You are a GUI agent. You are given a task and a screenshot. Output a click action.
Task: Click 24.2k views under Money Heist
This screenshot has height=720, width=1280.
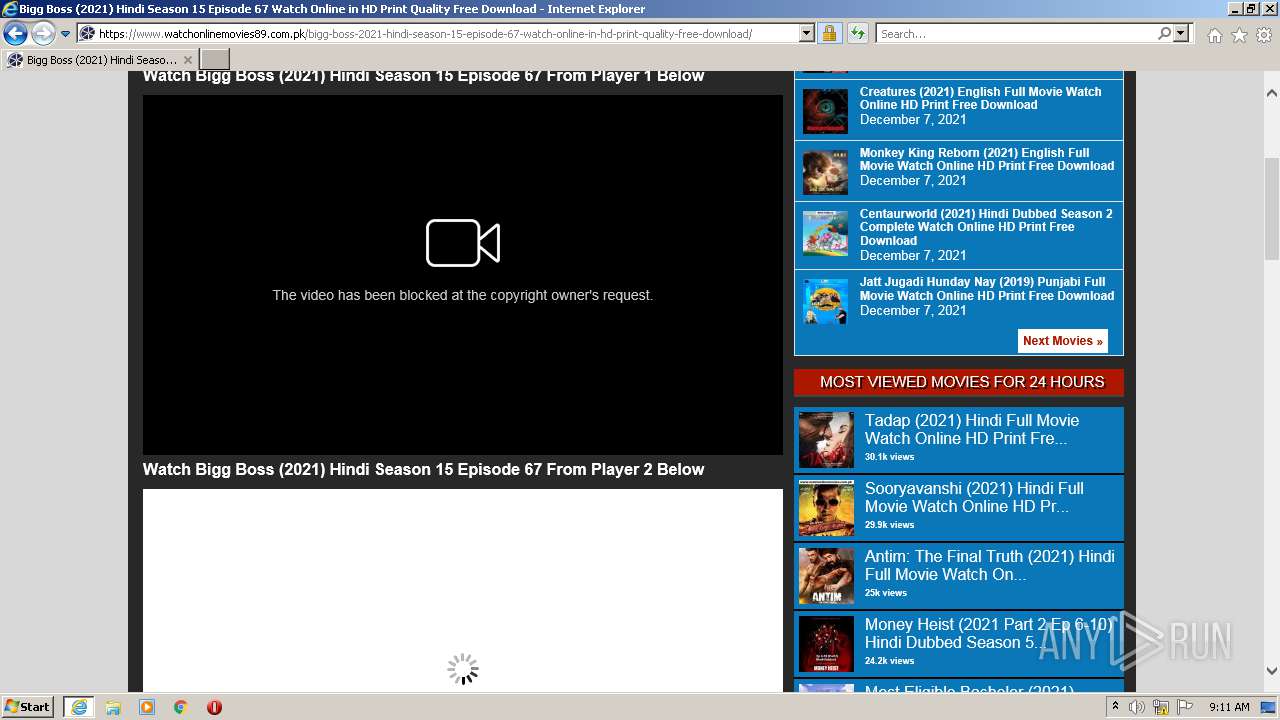click(889, 661)
